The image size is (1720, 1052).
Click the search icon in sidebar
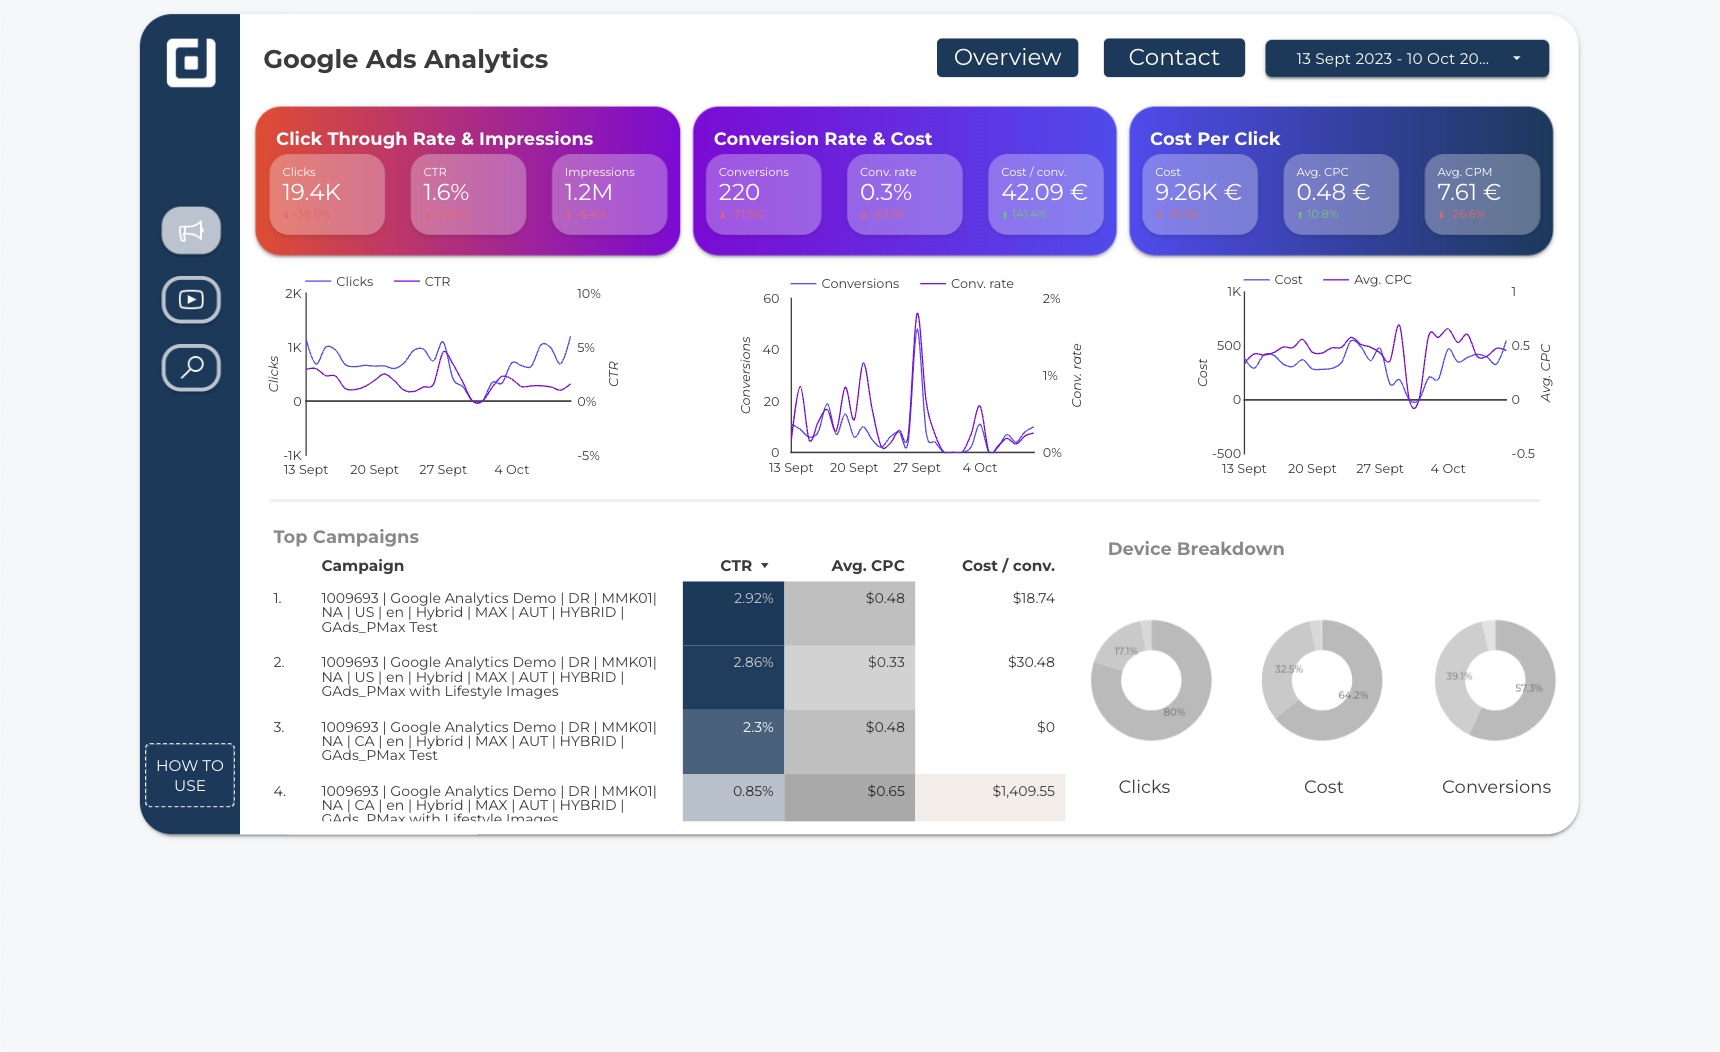pos(190,368)
